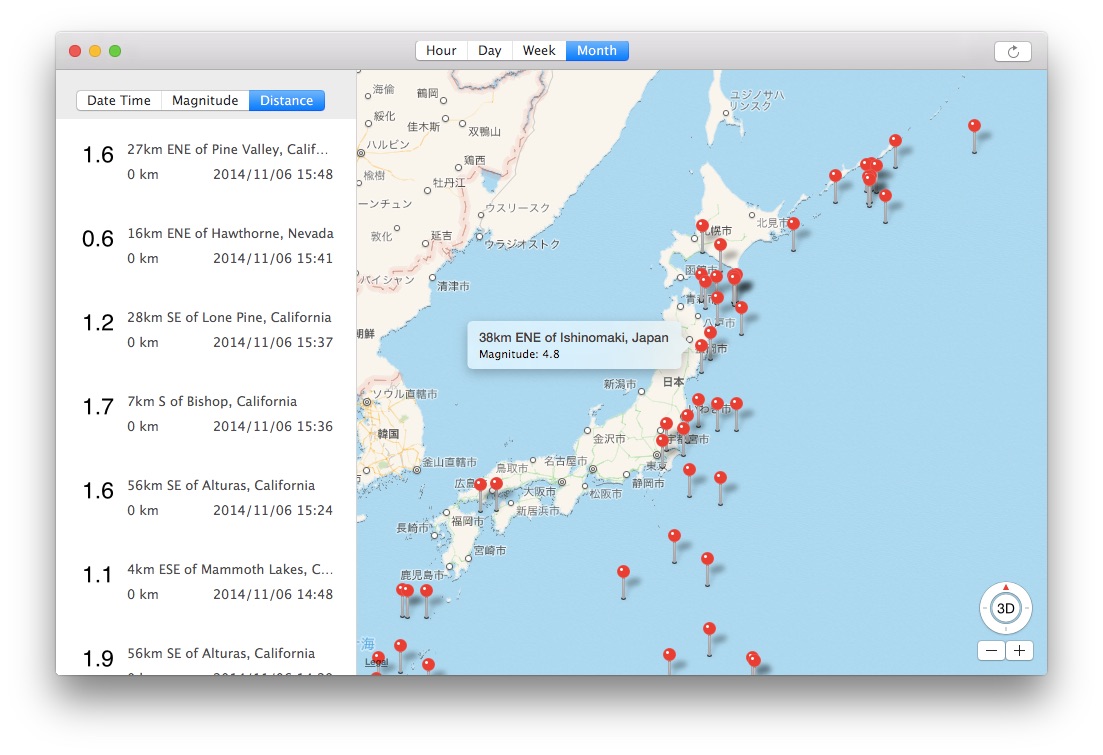This screenshot has height=755, width=1103.
Task: Select the pin nearest the 鹿児島市 label
Action: (426, 591)
